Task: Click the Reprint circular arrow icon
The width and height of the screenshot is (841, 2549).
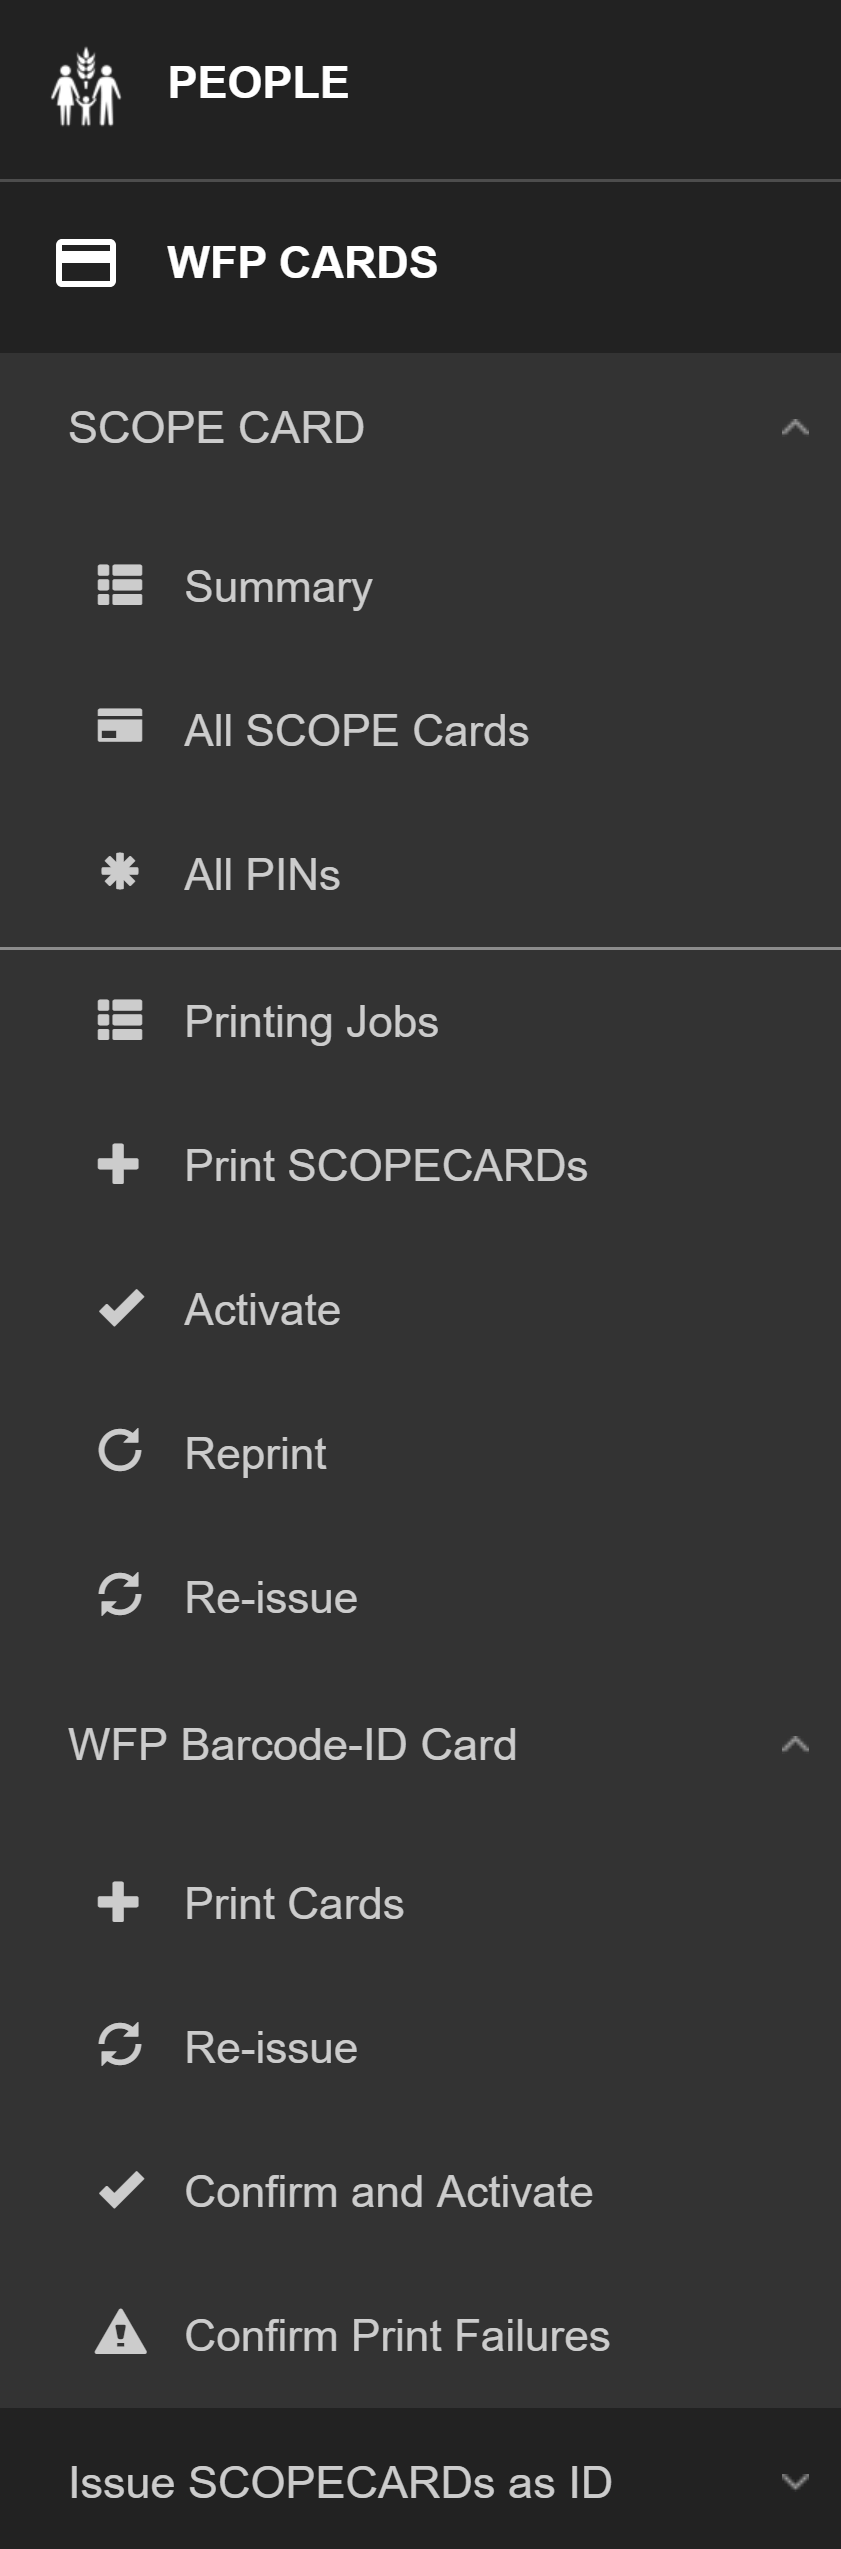Action: click(x=120, y=1452)
